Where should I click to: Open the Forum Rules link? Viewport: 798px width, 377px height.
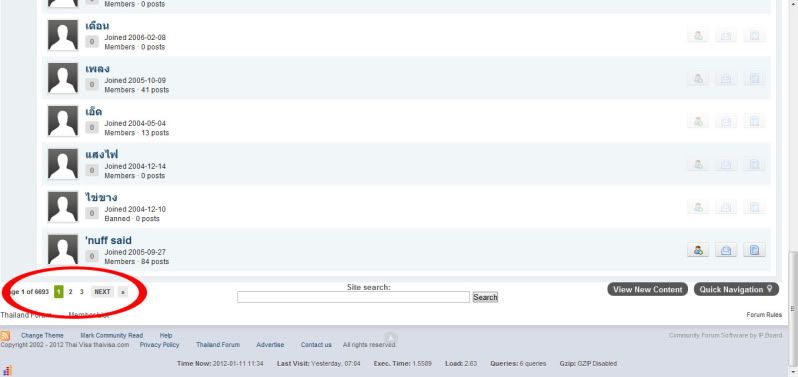[x=764, y=315]
